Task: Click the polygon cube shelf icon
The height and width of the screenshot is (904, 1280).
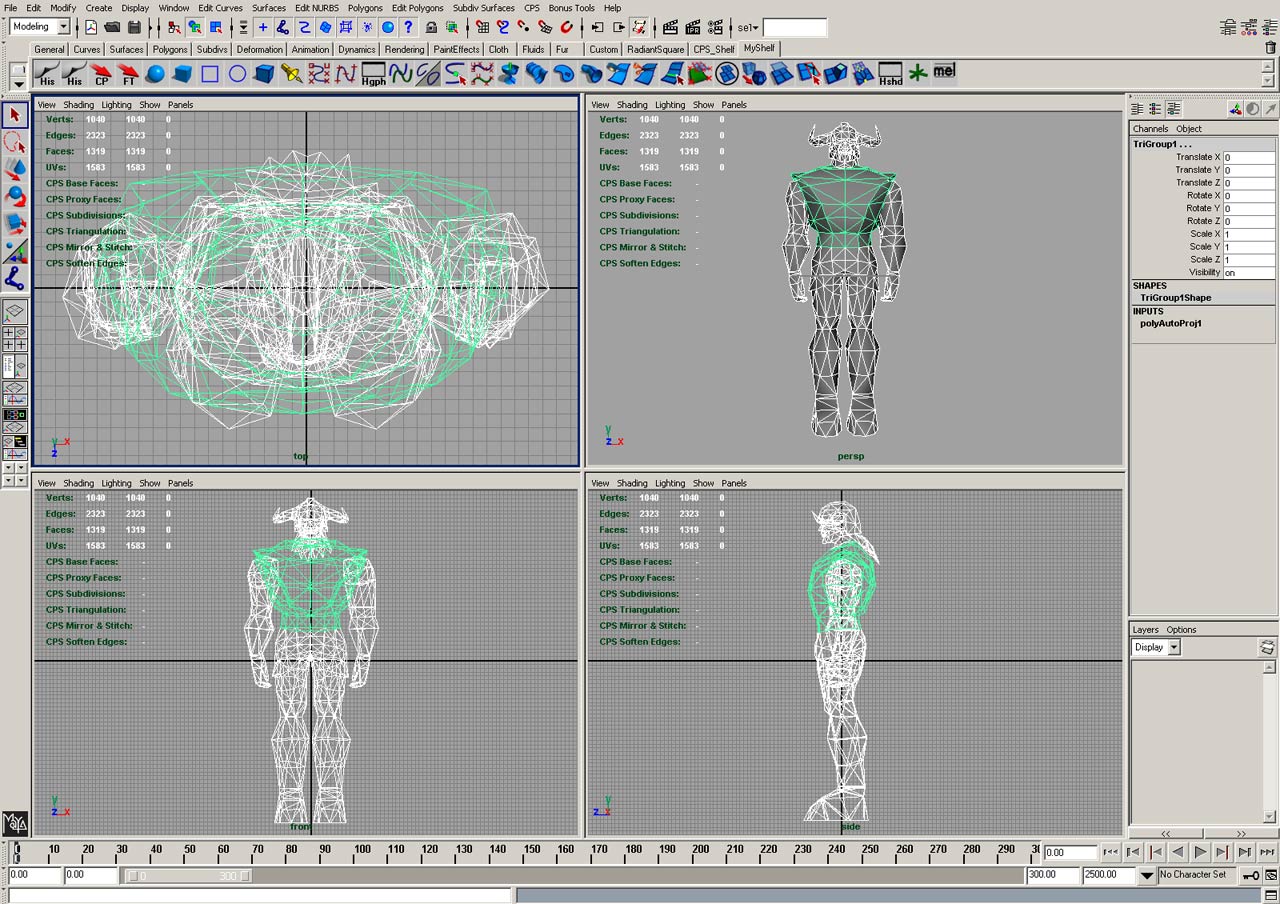Action: (x=182, y=73)
